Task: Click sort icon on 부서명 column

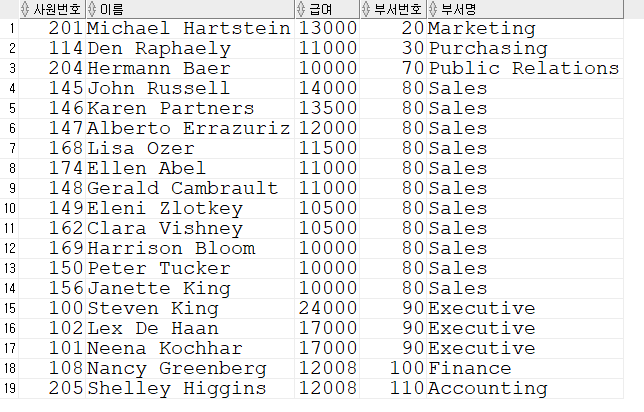Action: point(433,9)
